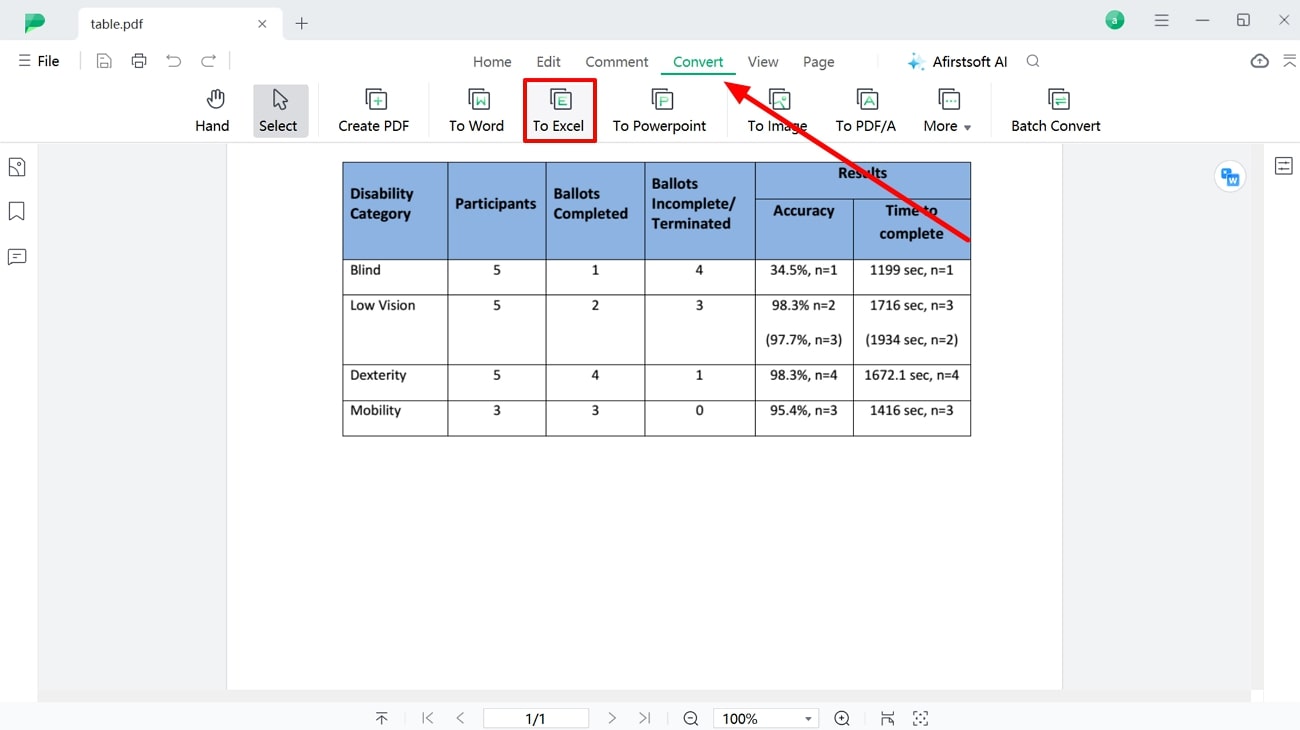Open the thumbnails panel in left sidebar
The image size is (1300, 730).
coord(17,167)
